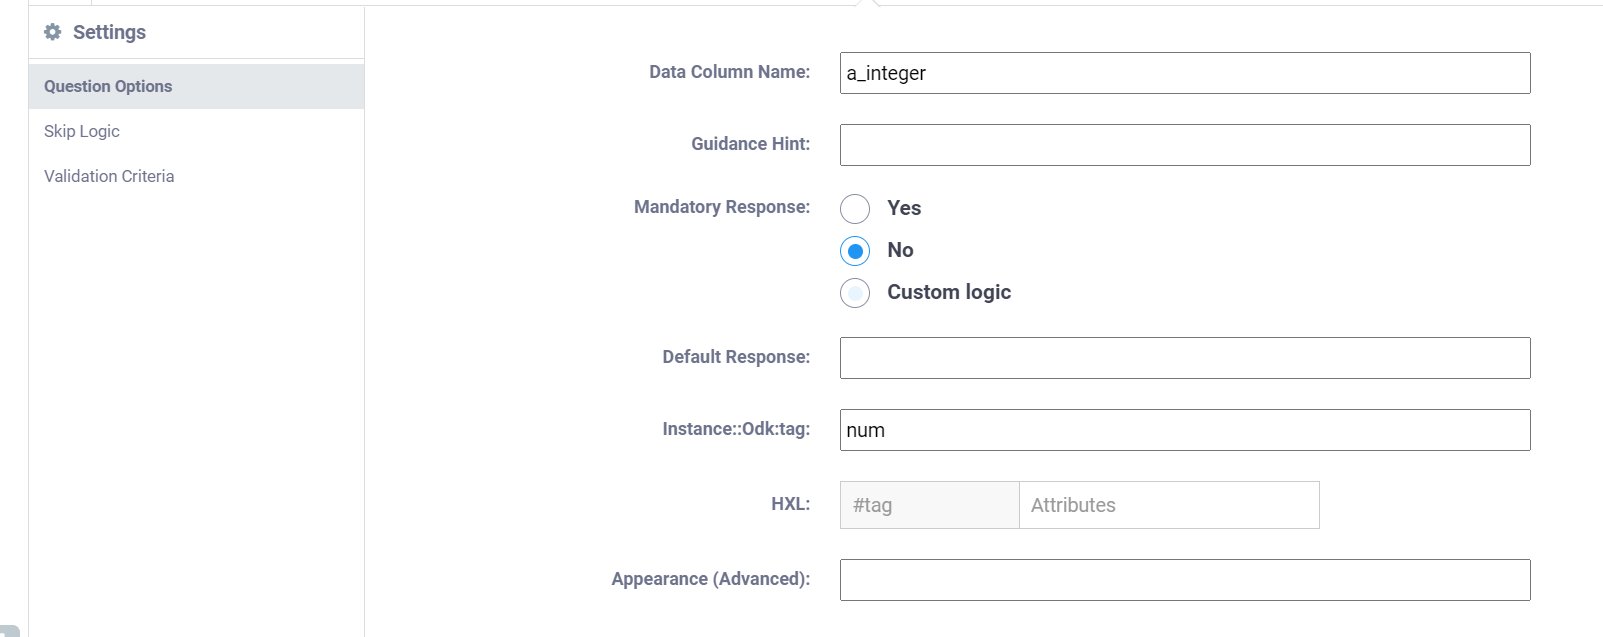Switch to Skip Logic section
The image size is (1603, 637).
pyautogui.click(x=82, y=131)
